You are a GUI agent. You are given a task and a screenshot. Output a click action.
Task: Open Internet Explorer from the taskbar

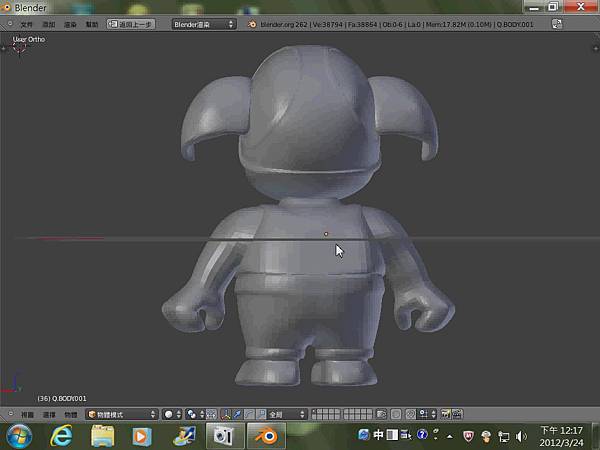click(x=62, y=436)
